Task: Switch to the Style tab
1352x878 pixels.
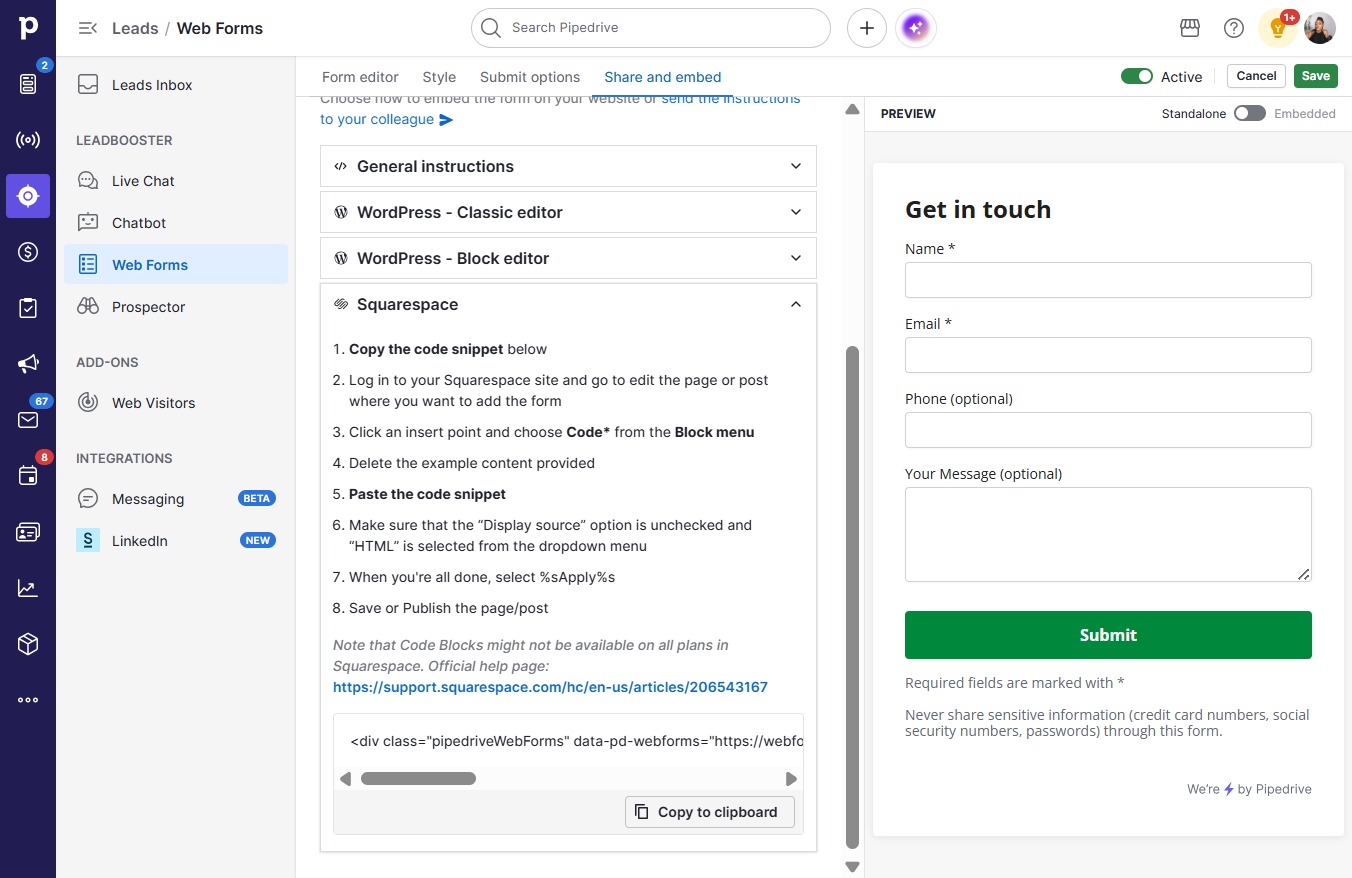Action: point(439,77)
